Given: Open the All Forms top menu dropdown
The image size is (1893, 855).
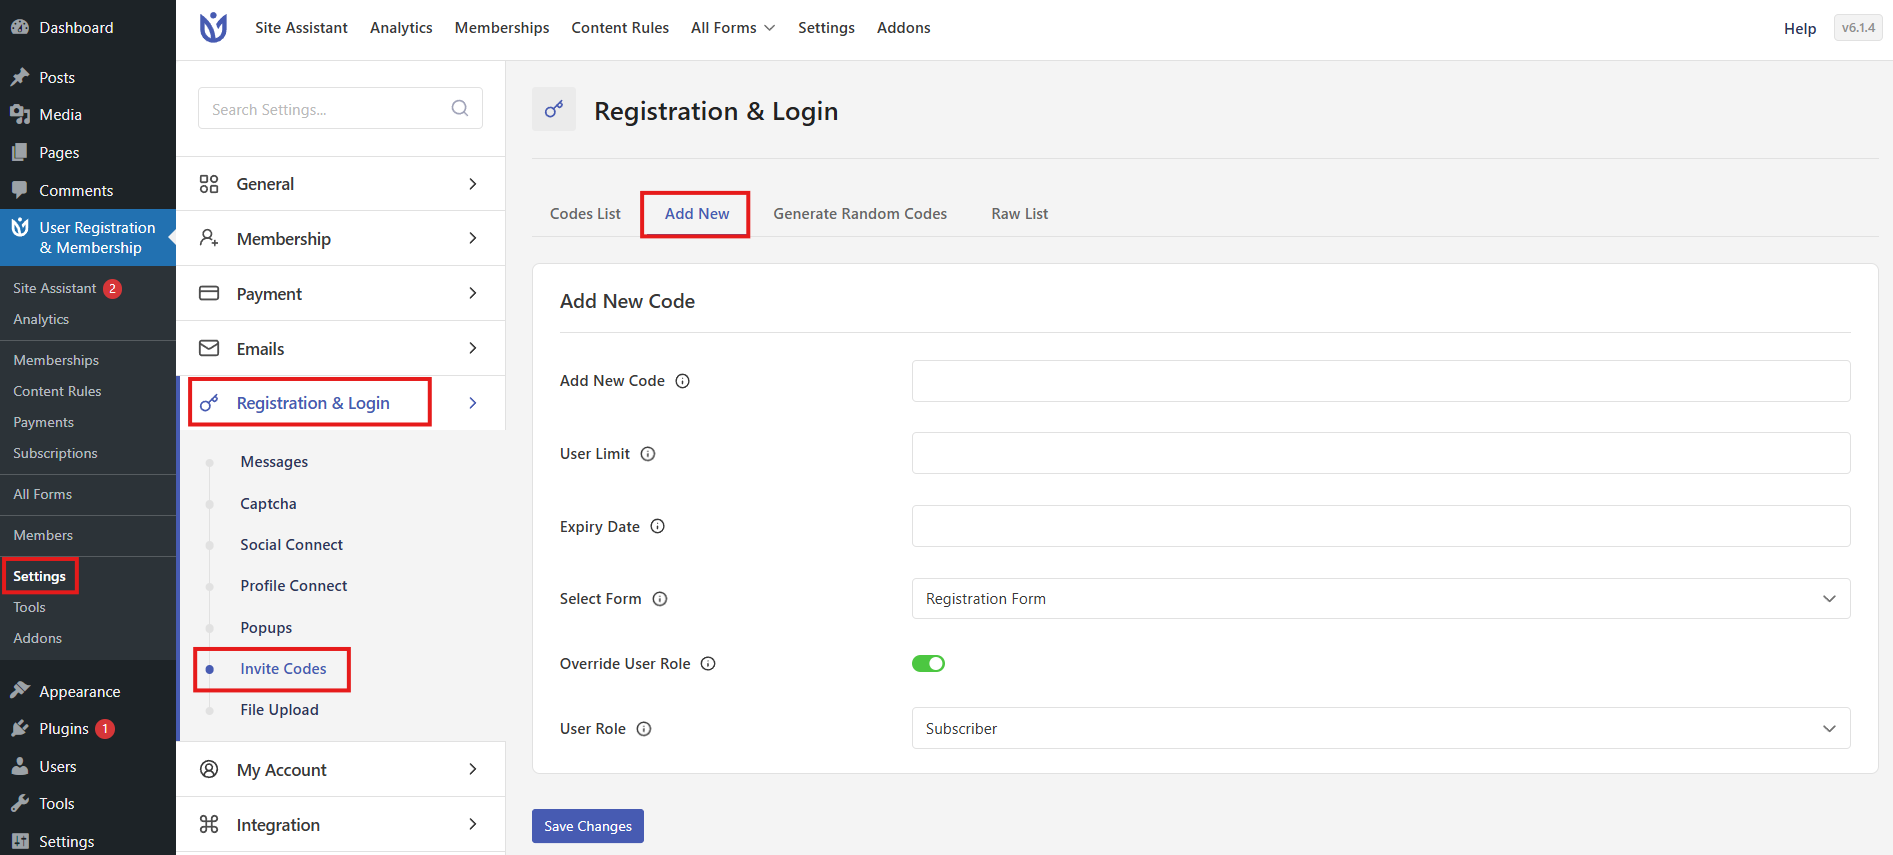Looking at the screenshot, I should pyautogui.click(x=733, y=28).
